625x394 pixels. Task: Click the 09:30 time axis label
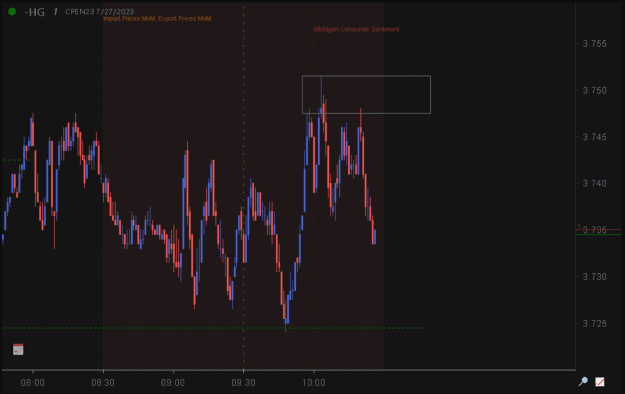click(x=243, y=383)
